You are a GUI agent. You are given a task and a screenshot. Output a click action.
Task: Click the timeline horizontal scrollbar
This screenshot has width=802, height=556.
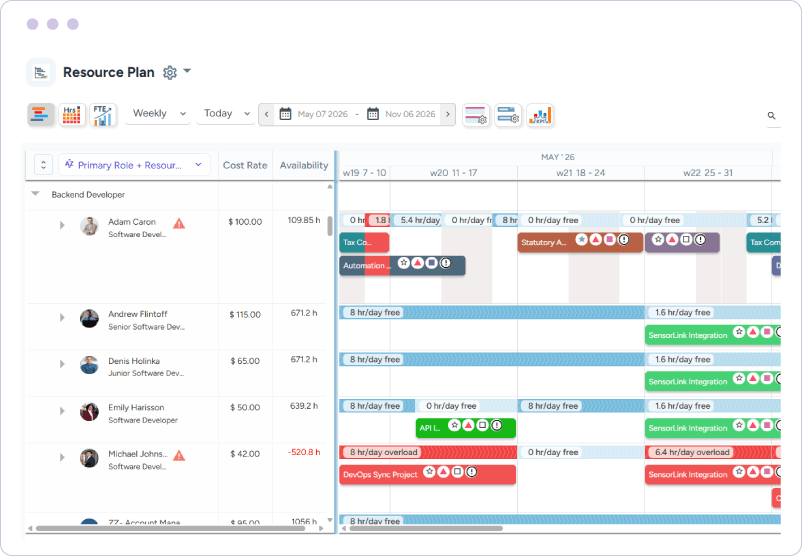click(426, 528)
